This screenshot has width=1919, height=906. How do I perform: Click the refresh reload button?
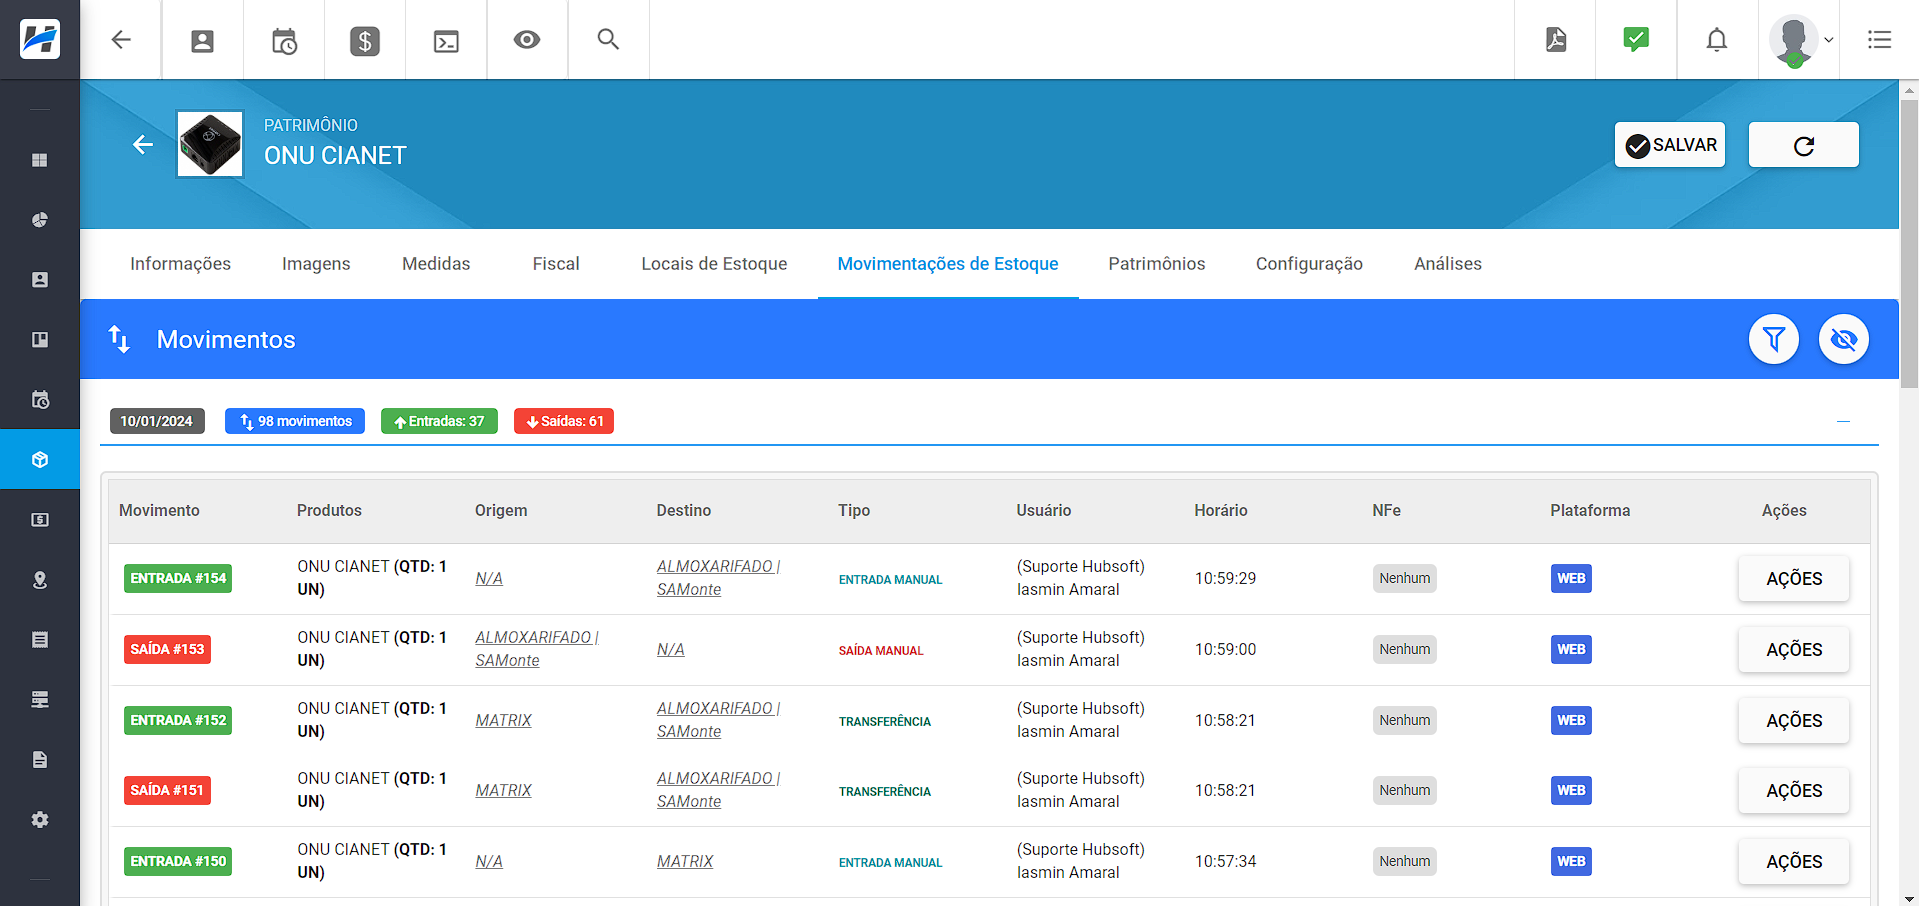click(x=1804, y=145)
